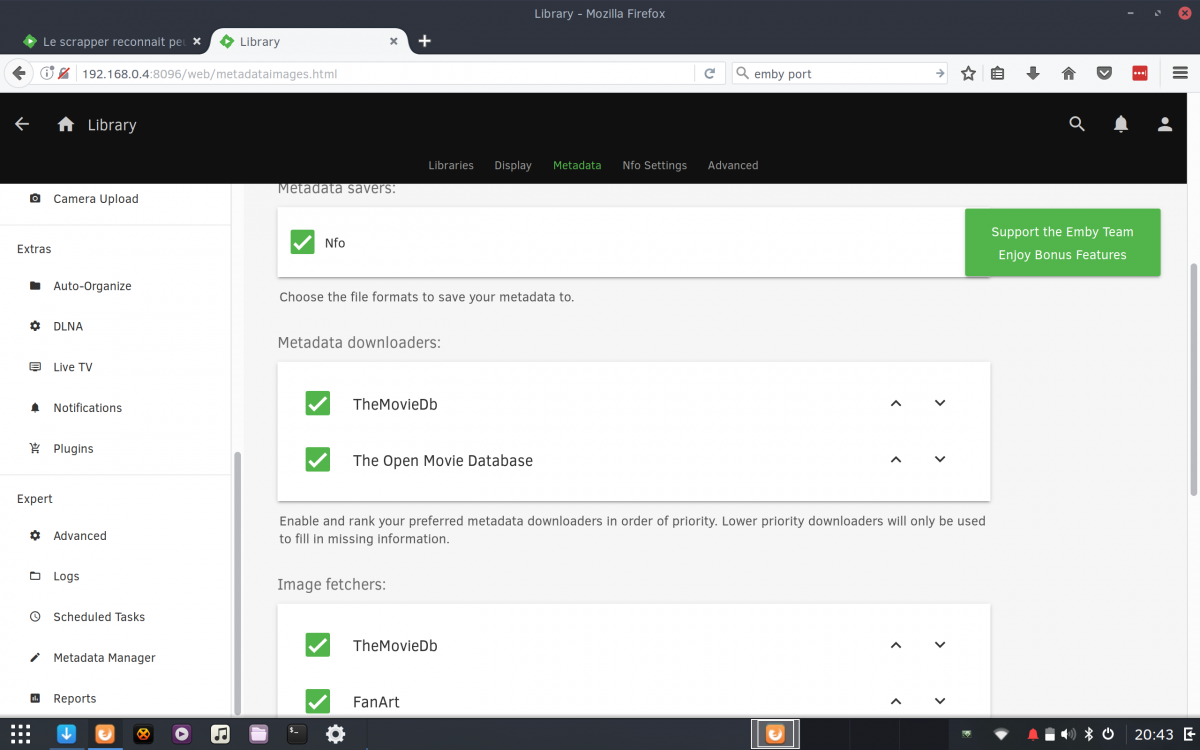Screen dimensions: 1200x750
Task: Click Firefox back navigation button
Action: [18, 73]
